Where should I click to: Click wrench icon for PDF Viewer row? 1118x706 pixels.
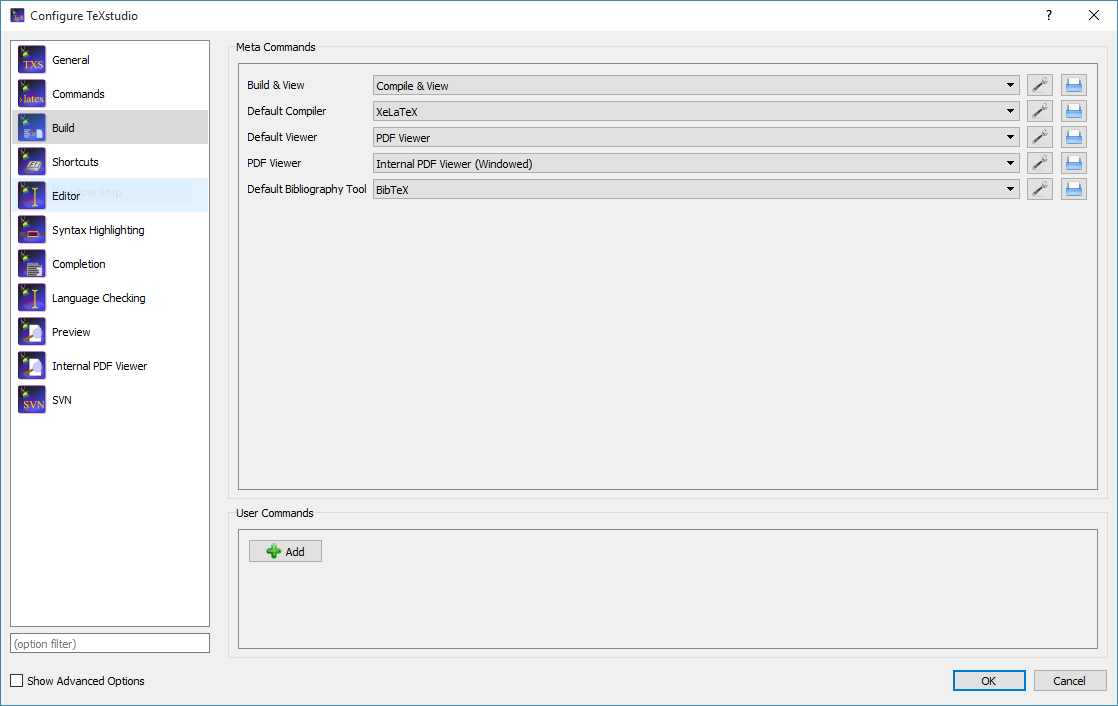point(1040,163)
